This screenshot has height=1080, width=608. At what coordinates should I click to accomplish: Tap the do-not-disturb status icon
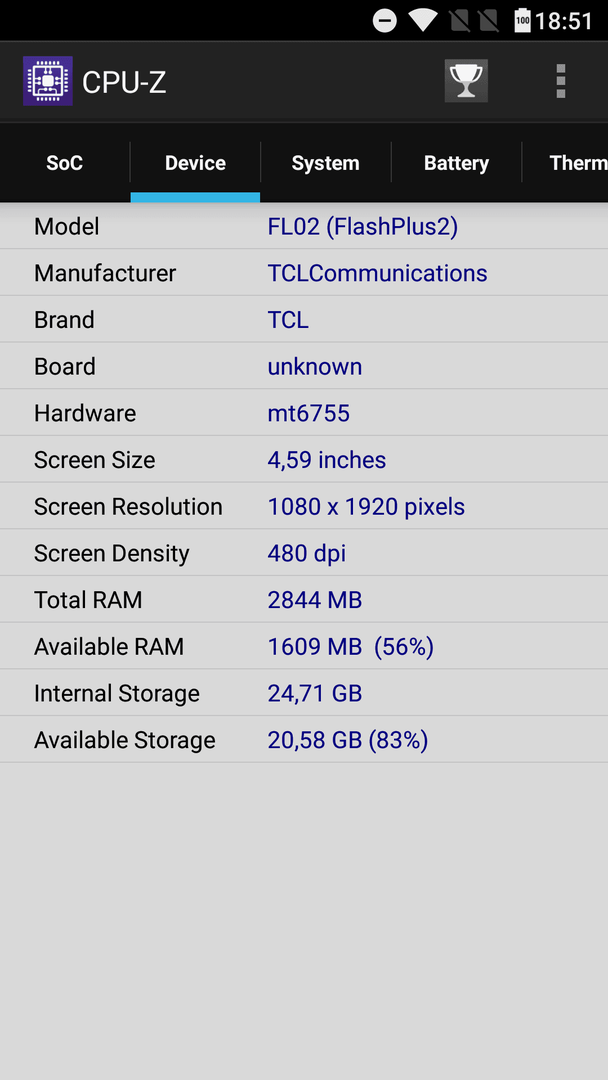(x=385, y=21)
